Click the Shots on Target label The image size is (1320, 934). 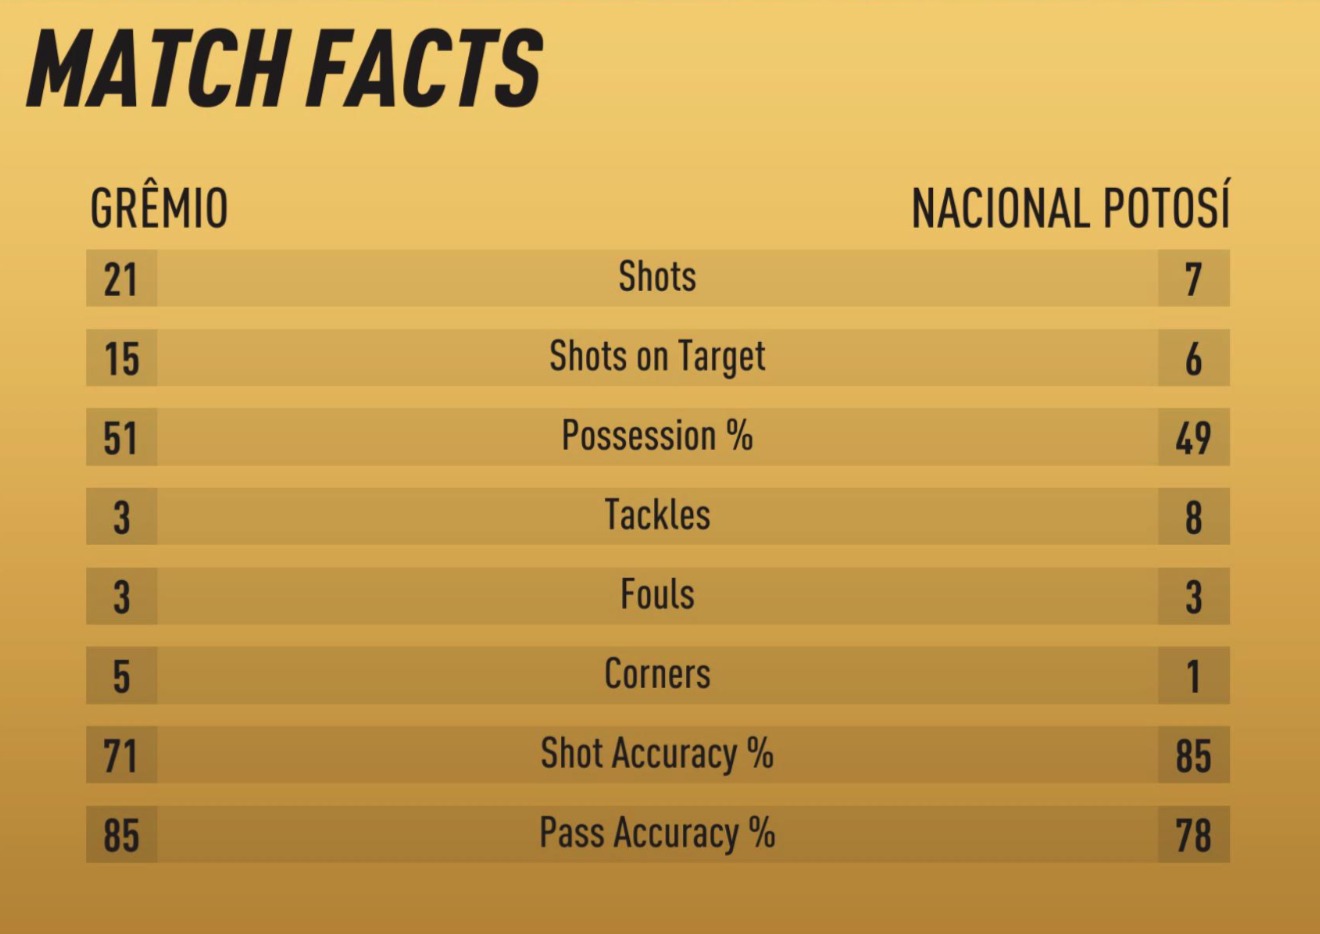tap(657, 358)
